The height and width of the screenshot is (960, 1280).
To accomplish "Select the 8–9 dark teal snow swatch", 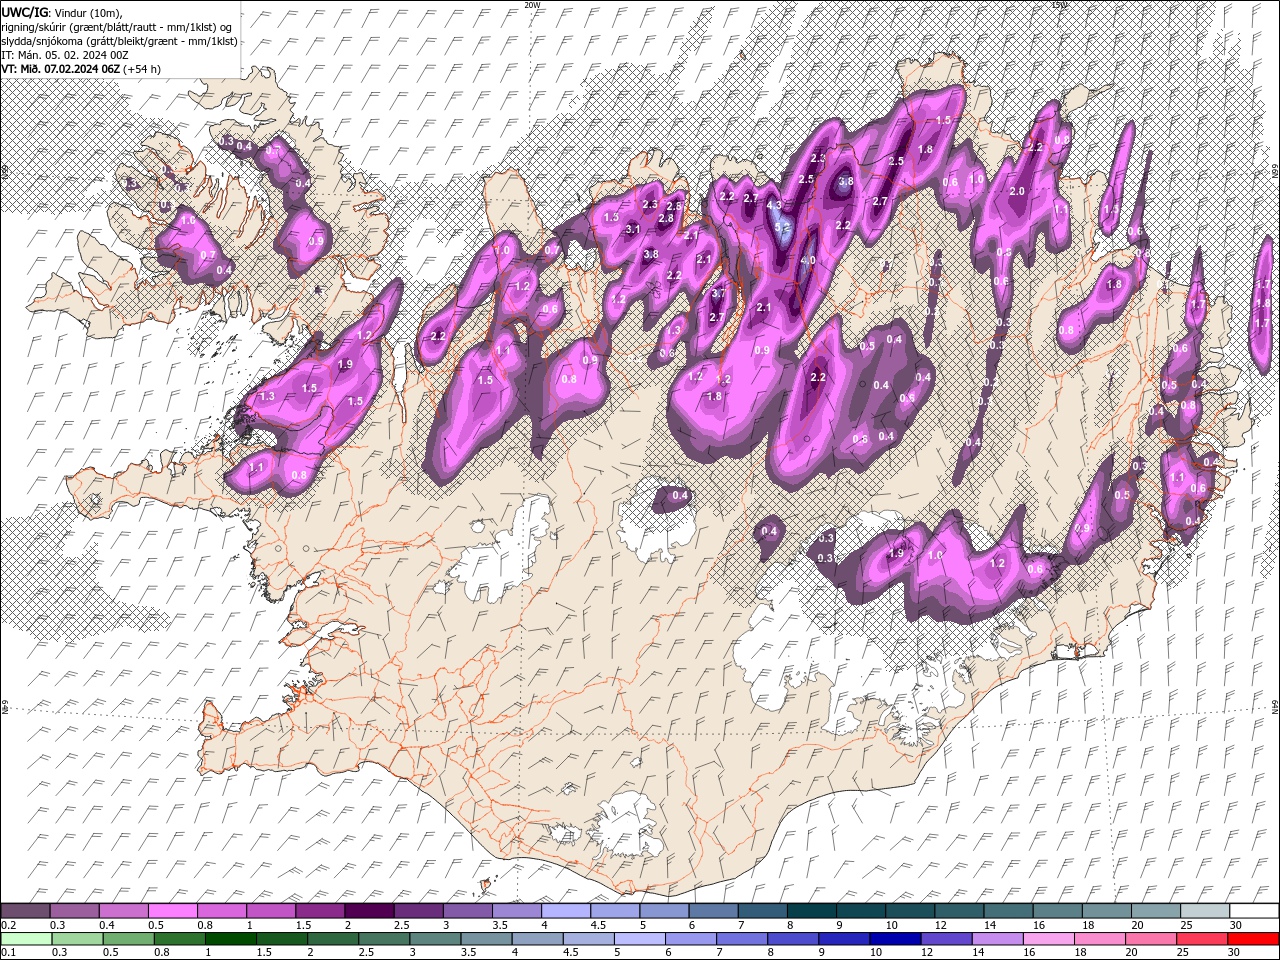I will click(812, 911).
